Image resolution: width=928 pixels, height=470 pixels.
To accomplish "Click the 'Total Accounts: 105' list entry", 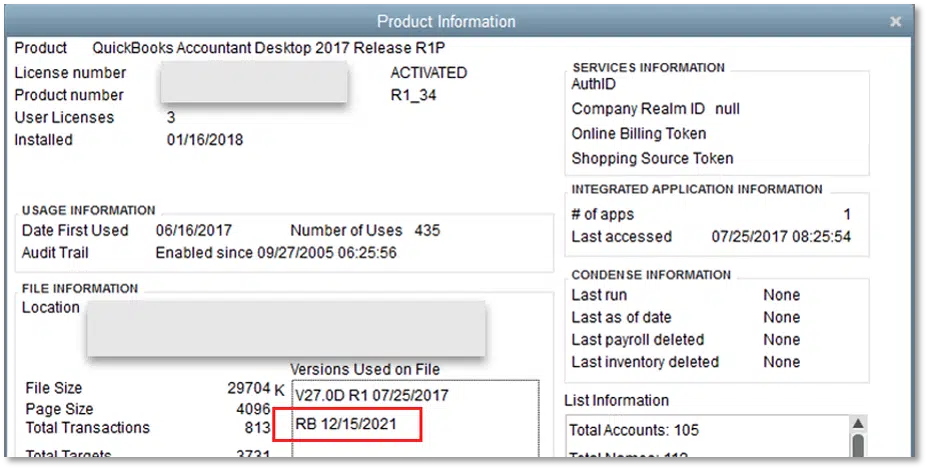I will point(634,430).
